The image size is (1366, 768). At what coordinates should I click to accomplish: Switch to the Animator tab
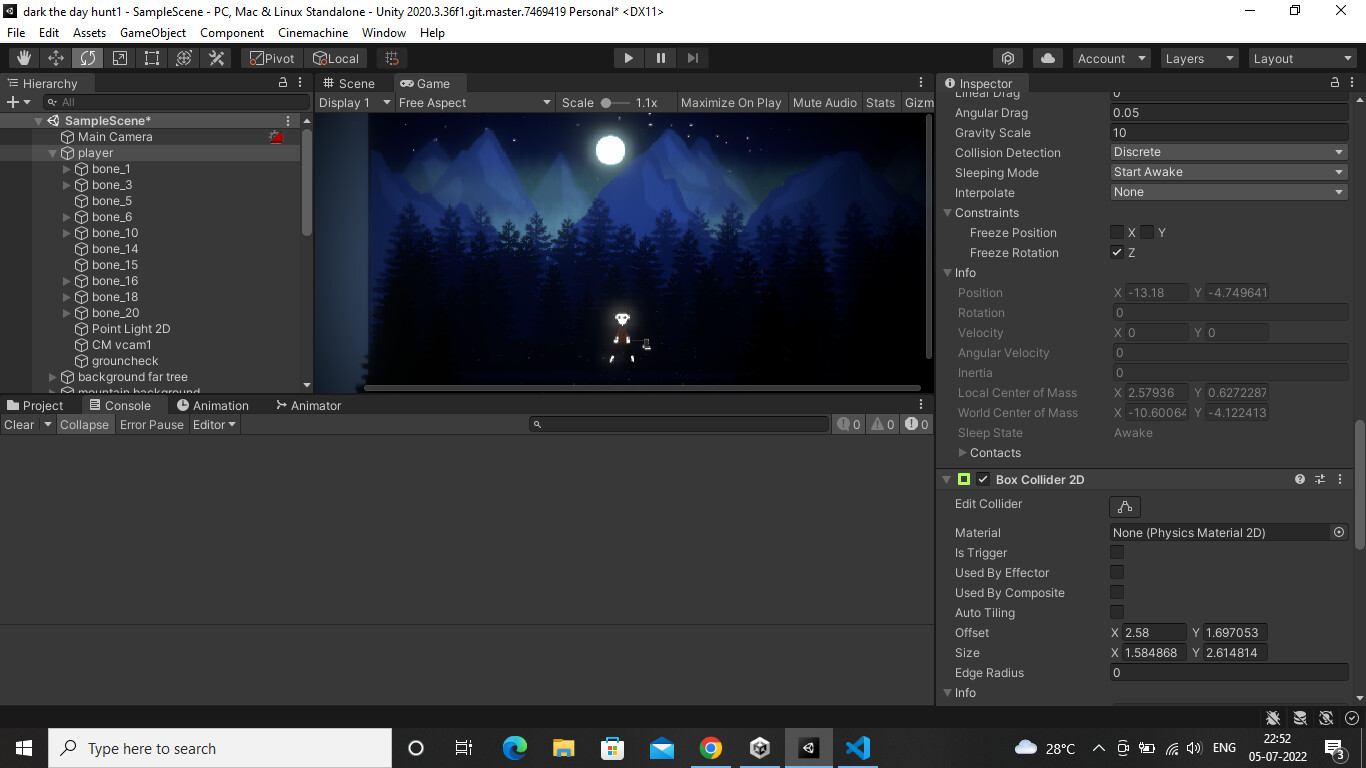pyautogui.click(x=308, y=405)
